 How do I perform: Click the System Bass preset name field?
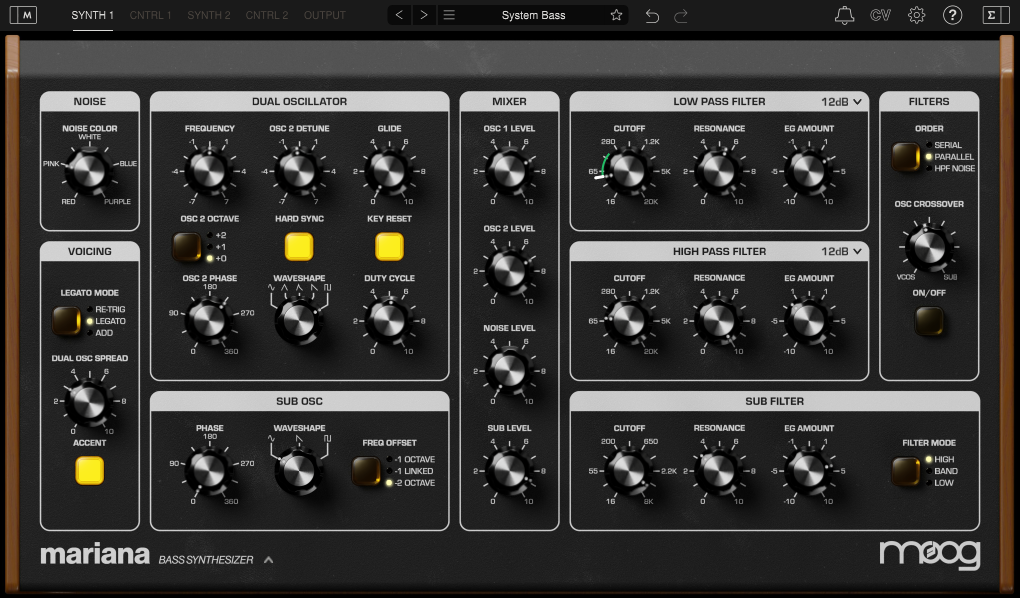pyautogui.click(x=533, y=15)
